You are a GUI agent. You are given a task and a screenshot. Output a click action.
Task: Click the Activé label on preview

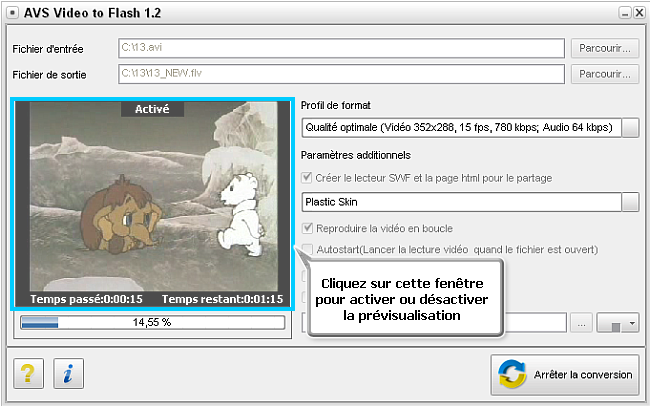[x=152, y=109]
